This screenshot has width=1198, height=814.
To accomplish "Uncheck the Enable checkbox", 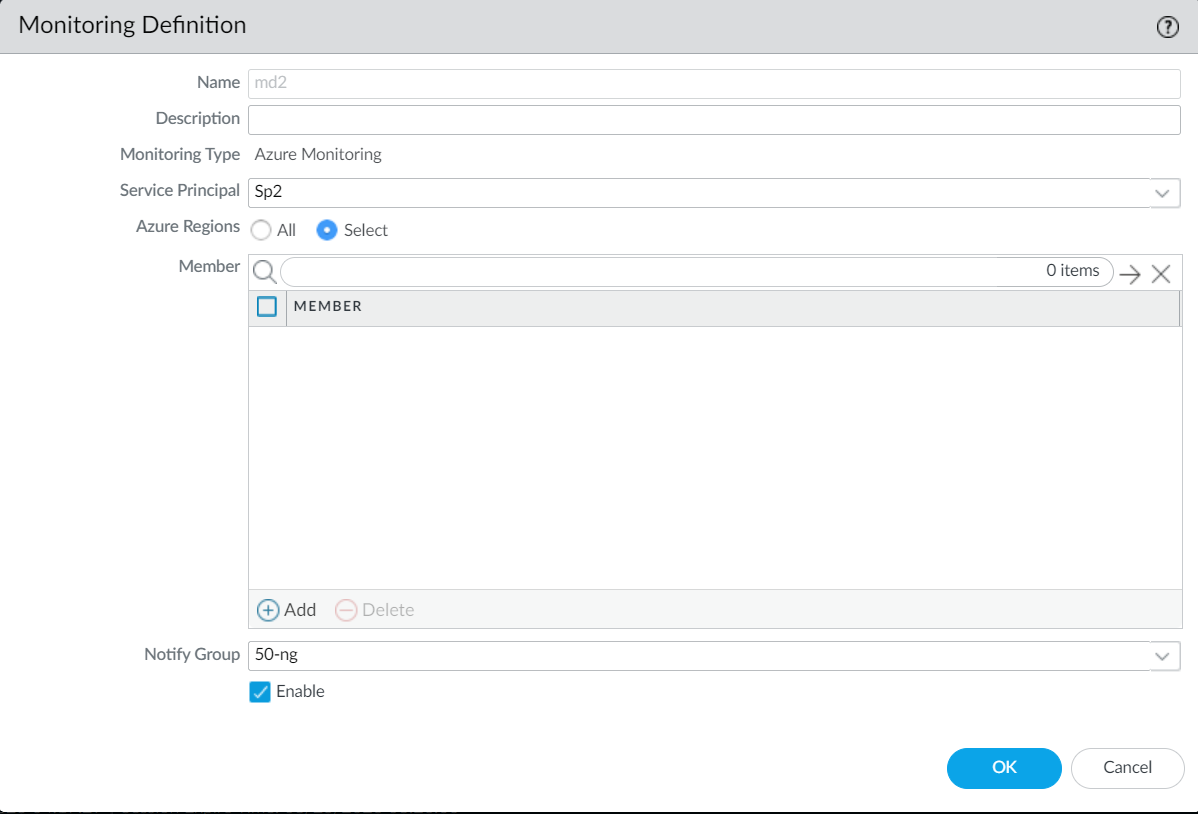I will [260, 692].
